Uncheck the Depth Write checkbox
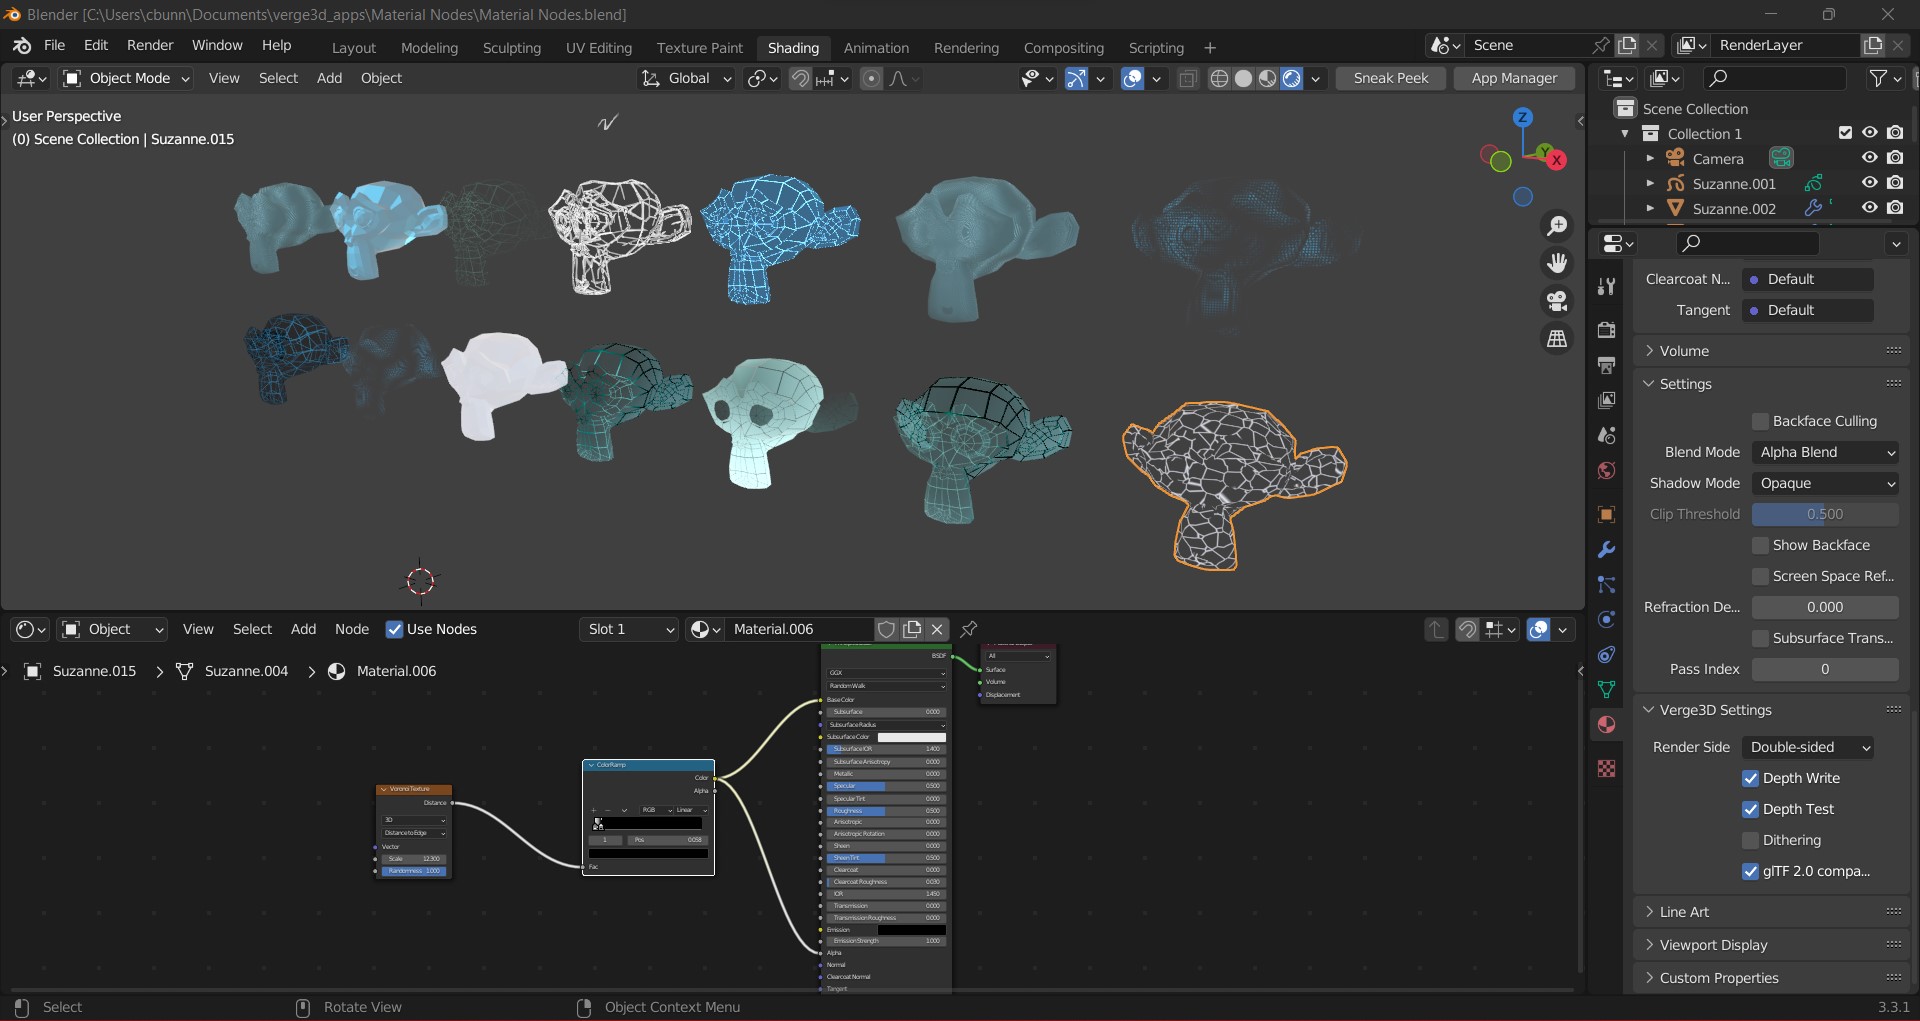Image resolution: width=1920 pixels, height=1021 pixels. (x=1751, y=778)
